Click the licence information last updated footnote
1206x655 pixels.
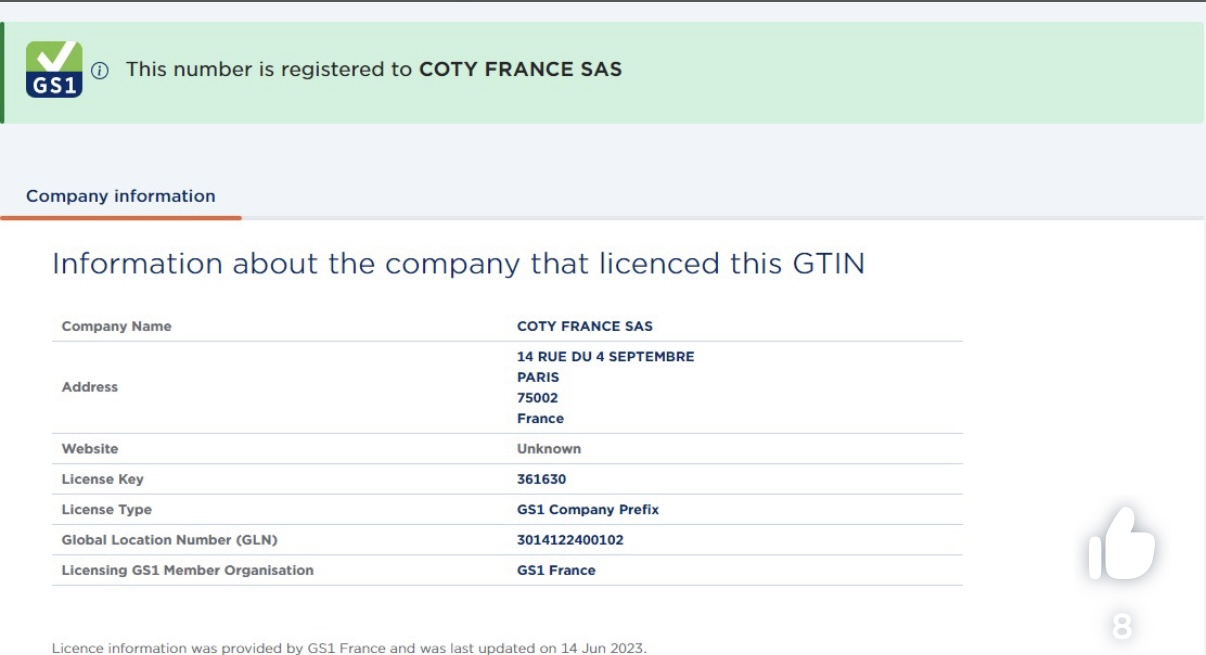pyautogui.click(x=349, y=648)
